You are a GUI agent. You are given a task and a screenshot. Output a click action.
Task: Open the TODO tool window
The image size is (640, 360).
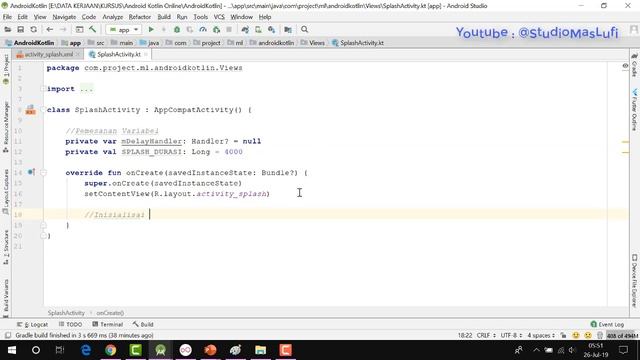pos(70,324)
